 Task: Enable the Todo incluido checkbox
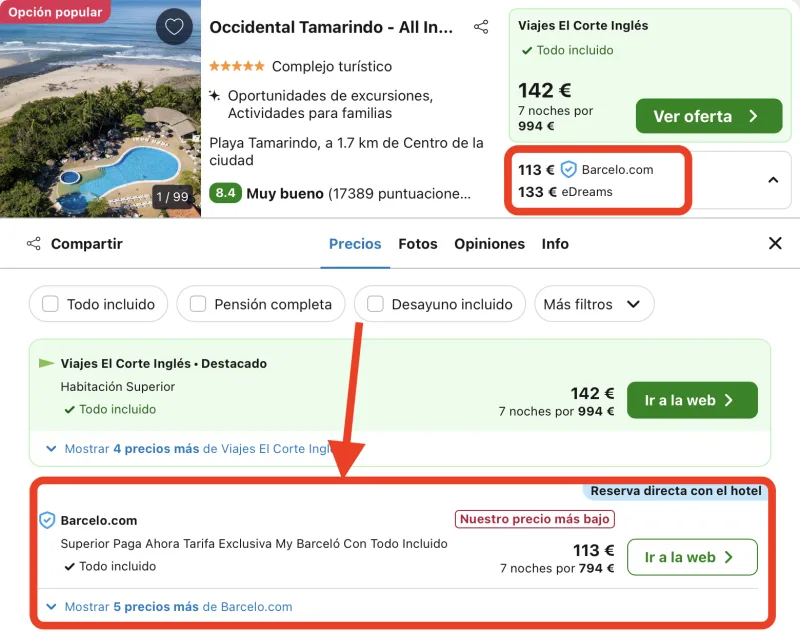coord(50,304)
